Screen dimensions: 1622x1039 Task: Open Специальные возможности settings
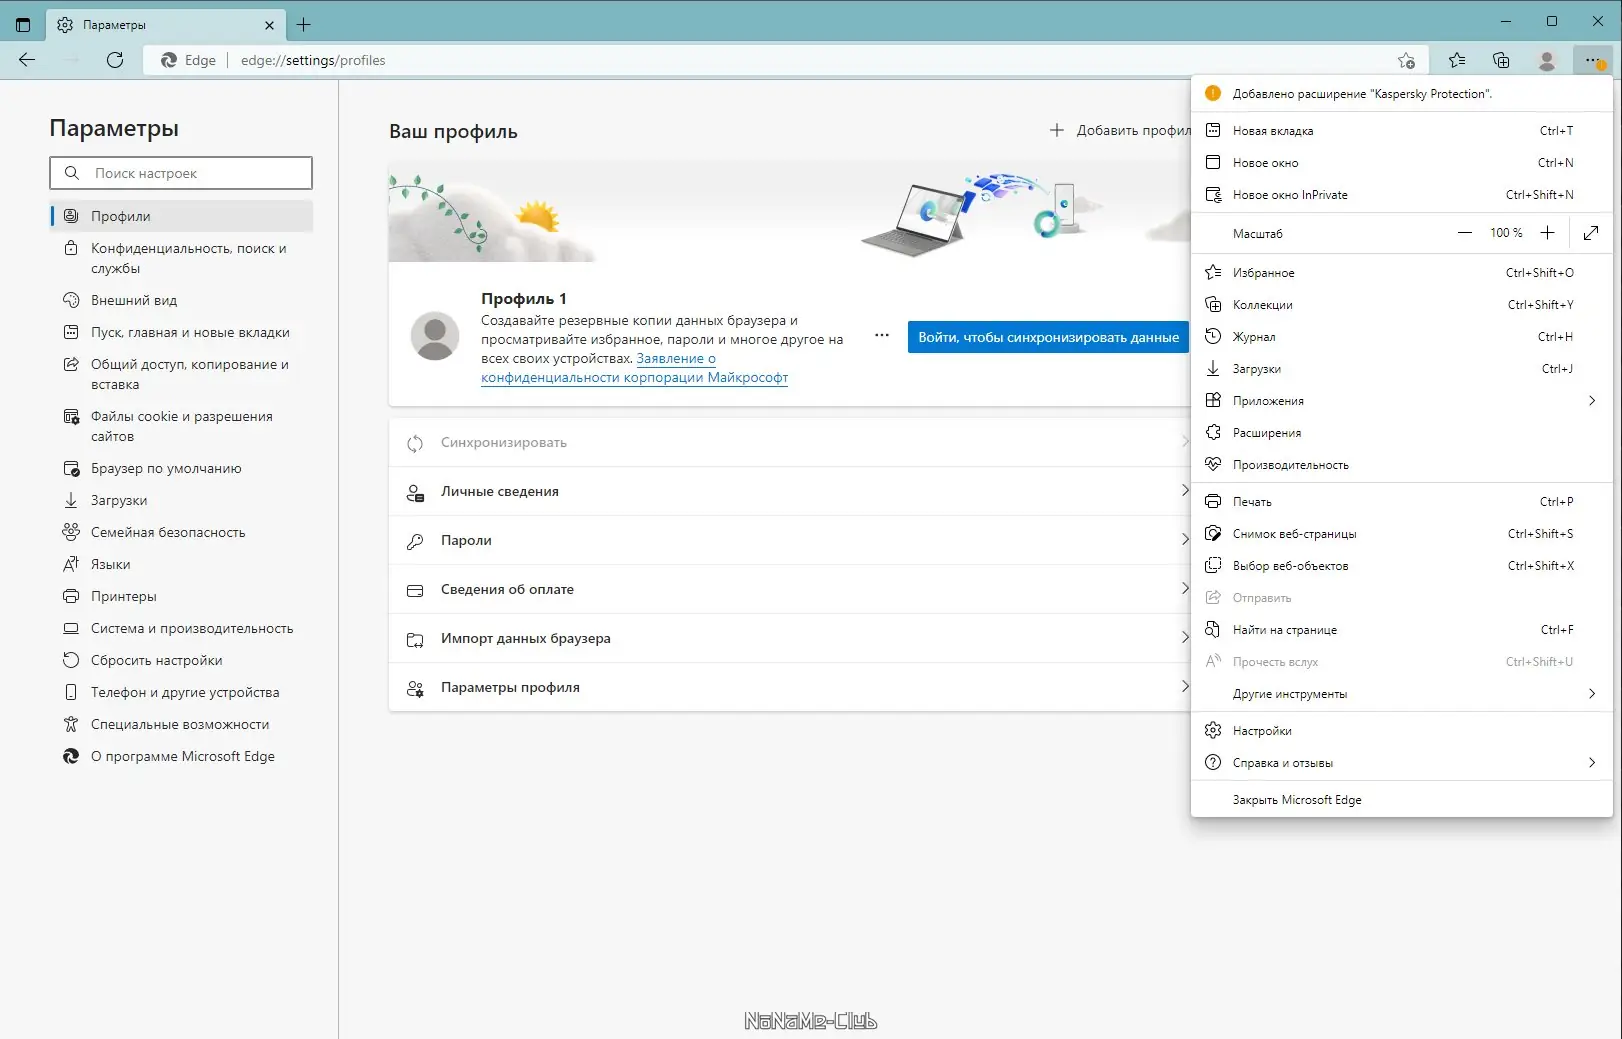click(182, 724)
